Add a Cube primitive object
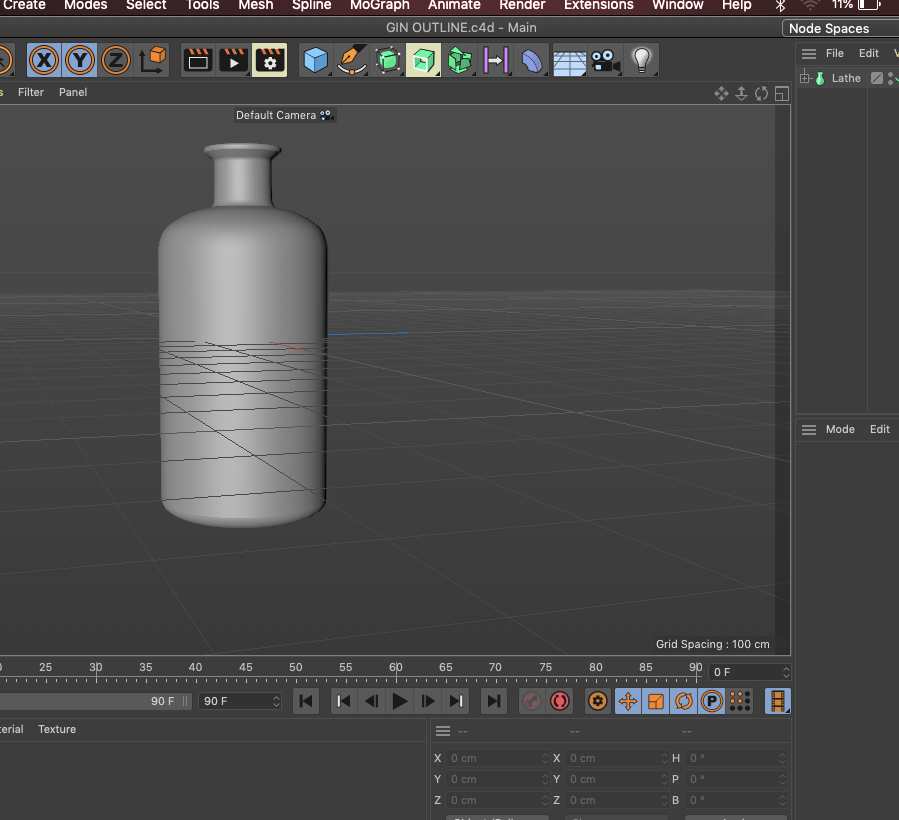The image size is (899, 820). (x=316, y=61)
